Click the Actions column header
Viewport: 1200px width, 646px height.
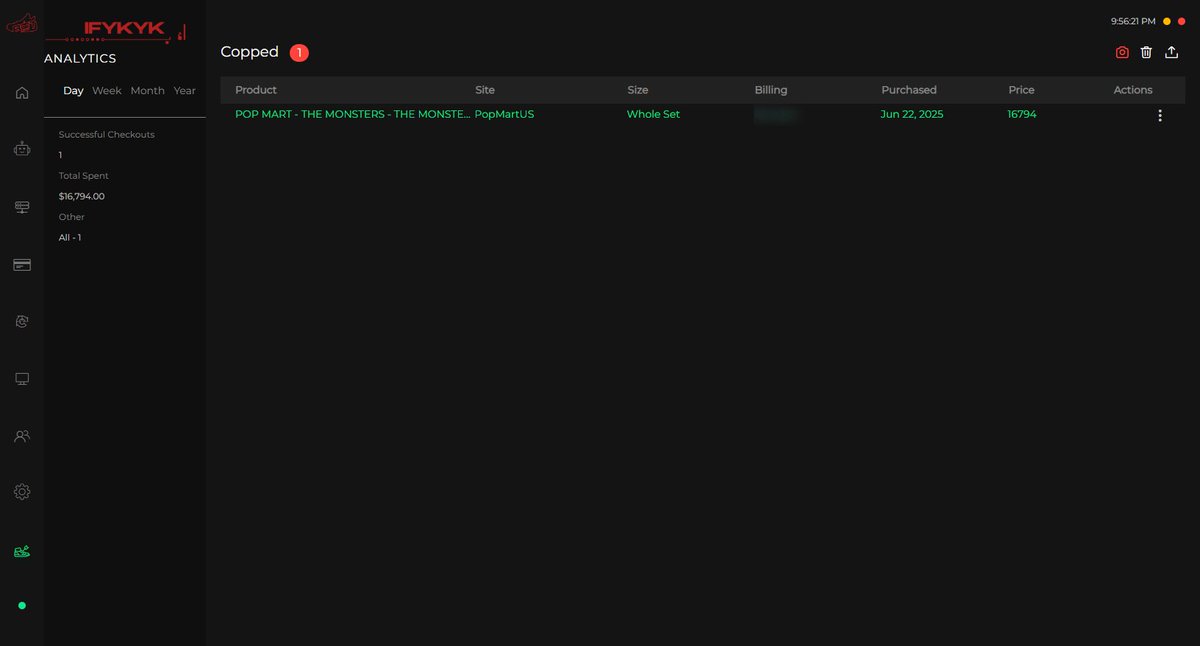coord(1133,90)
